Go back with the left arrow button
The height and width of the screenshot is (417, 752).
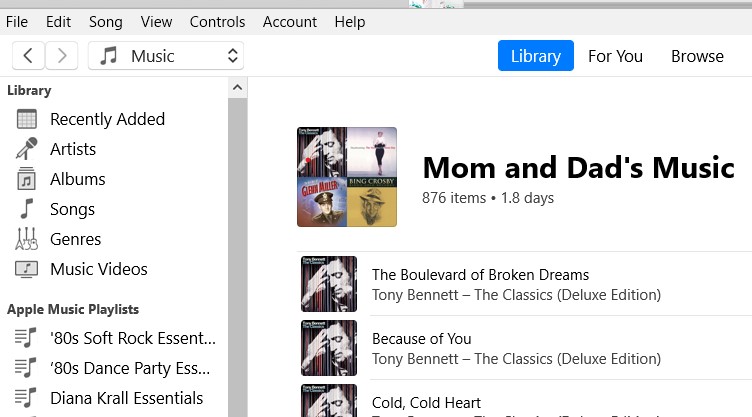(x=28, y=56)
